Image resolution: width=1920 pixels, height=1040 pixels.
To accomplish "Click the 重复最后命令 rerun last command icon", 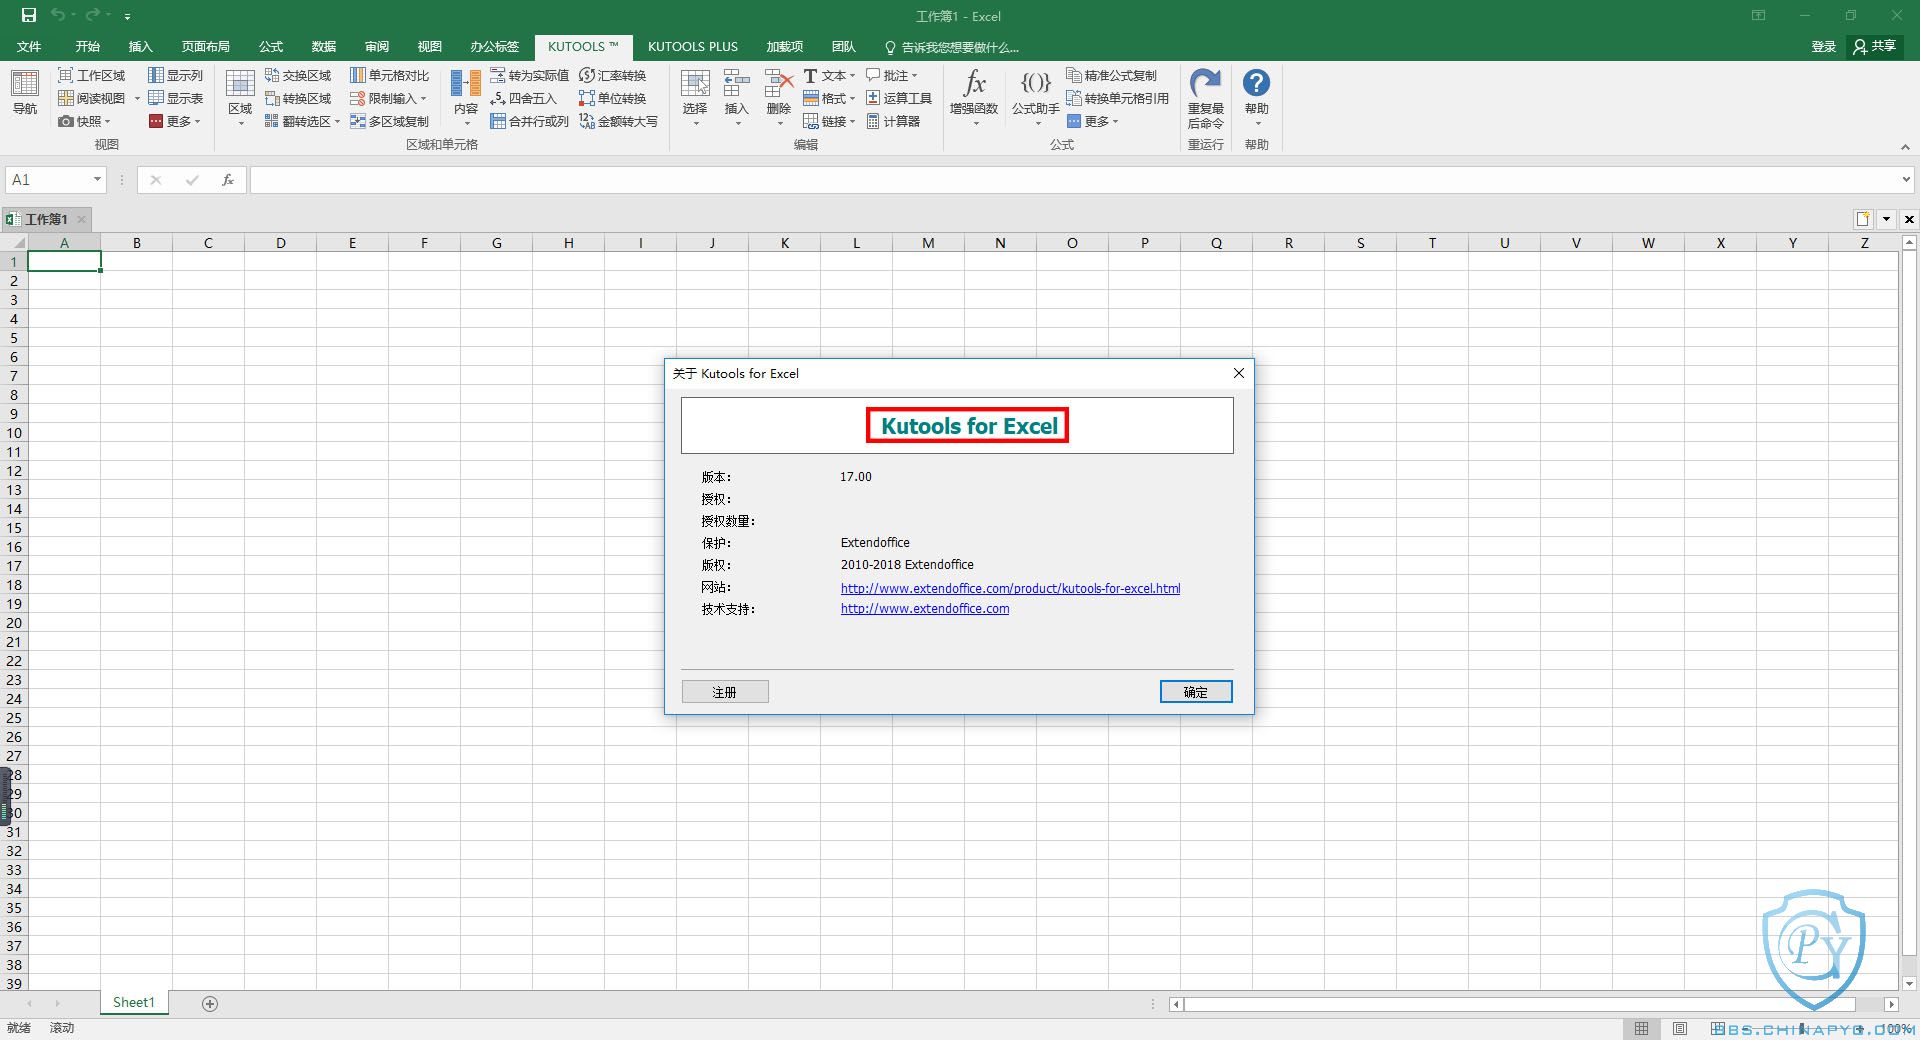I will pyautogui.click(x=1205, y=84).
